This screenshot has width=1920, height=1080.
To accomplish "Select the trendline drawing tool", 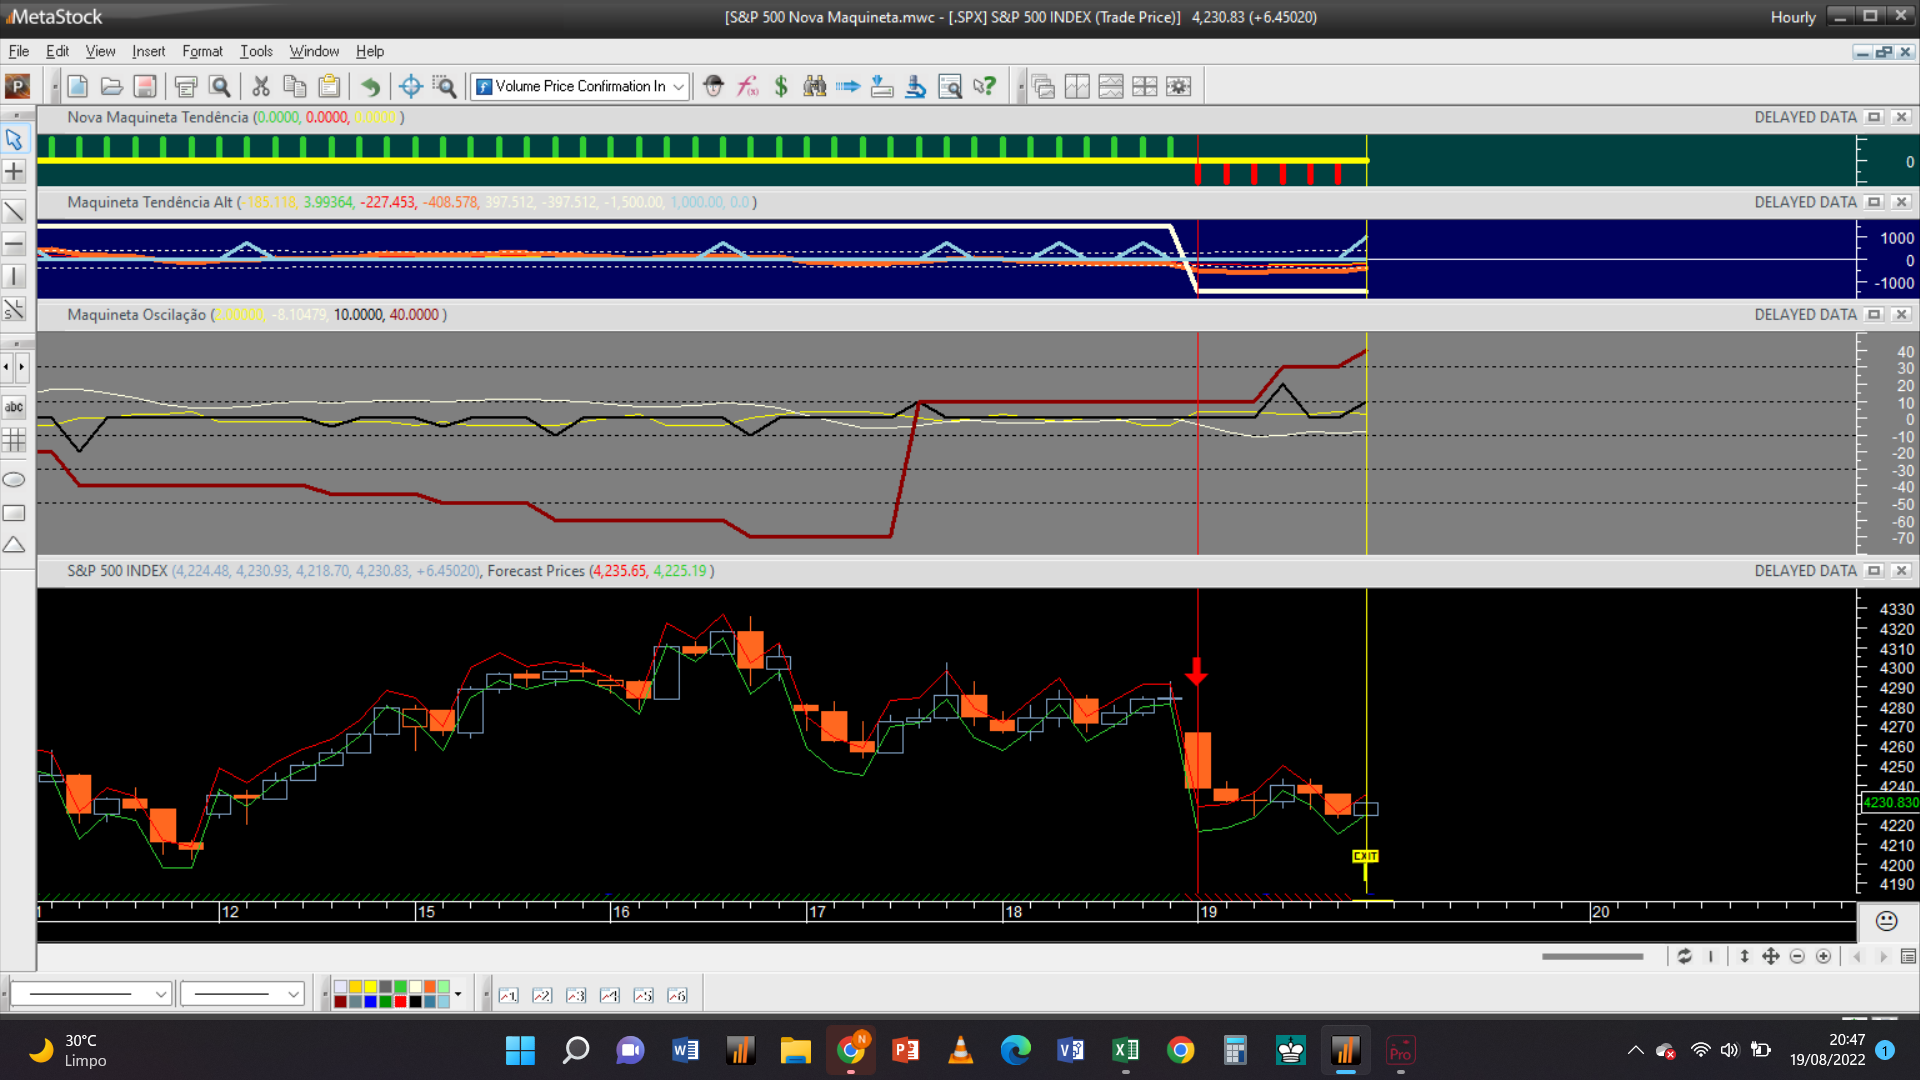I will click(14, 211).
